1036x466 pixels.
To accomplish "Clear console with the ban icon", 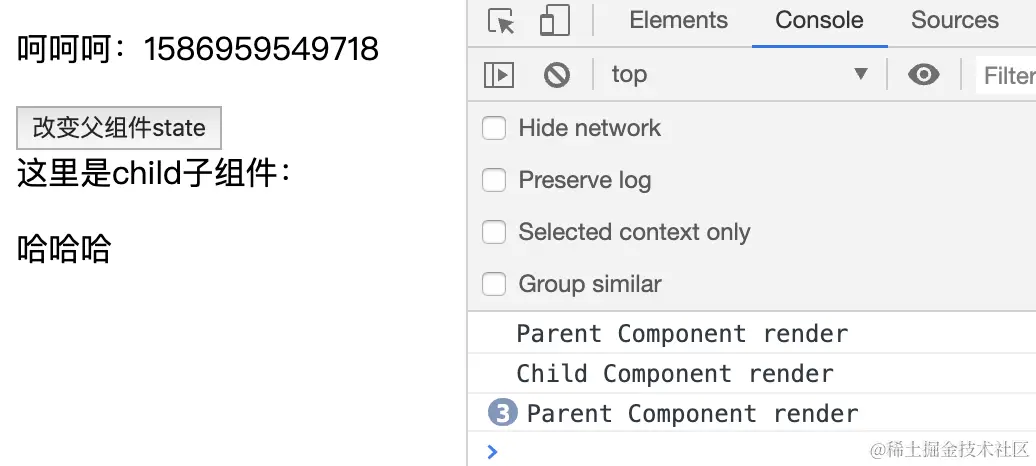I will click(x=557, y=75).
